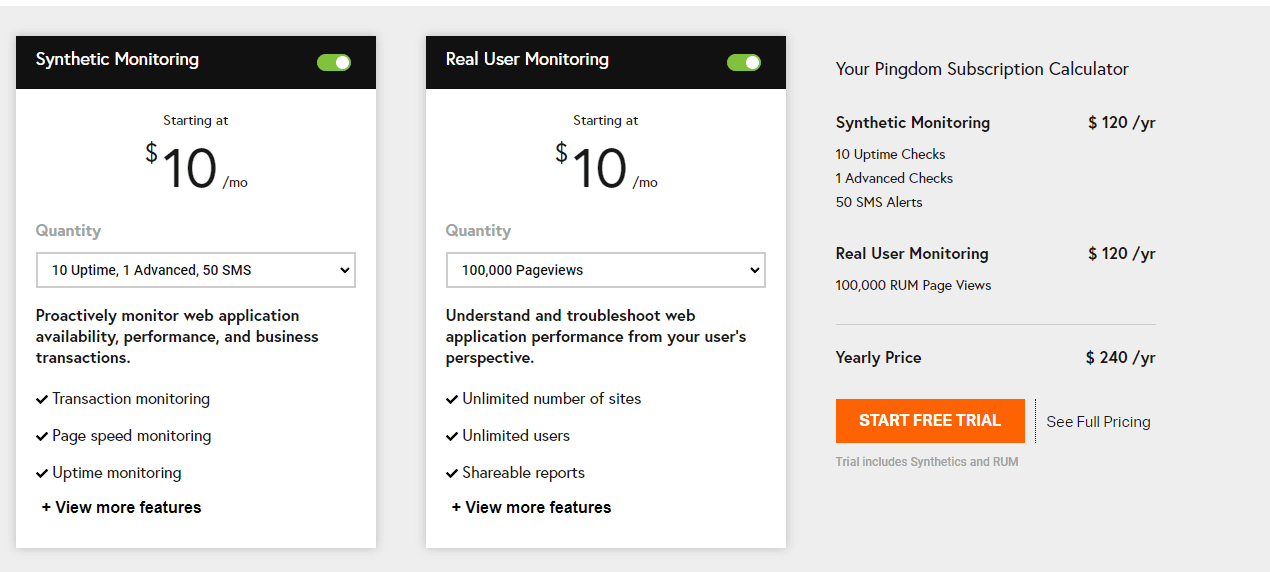Click the Shareable reports feature text
This screenshot has width=1270, height=572.
click(523, 473)
